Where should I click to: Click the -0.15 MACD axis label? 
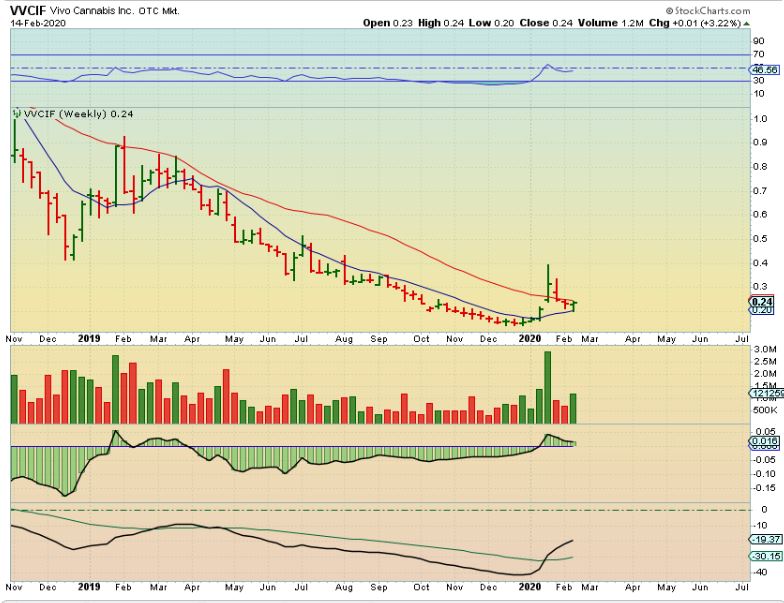765,488
